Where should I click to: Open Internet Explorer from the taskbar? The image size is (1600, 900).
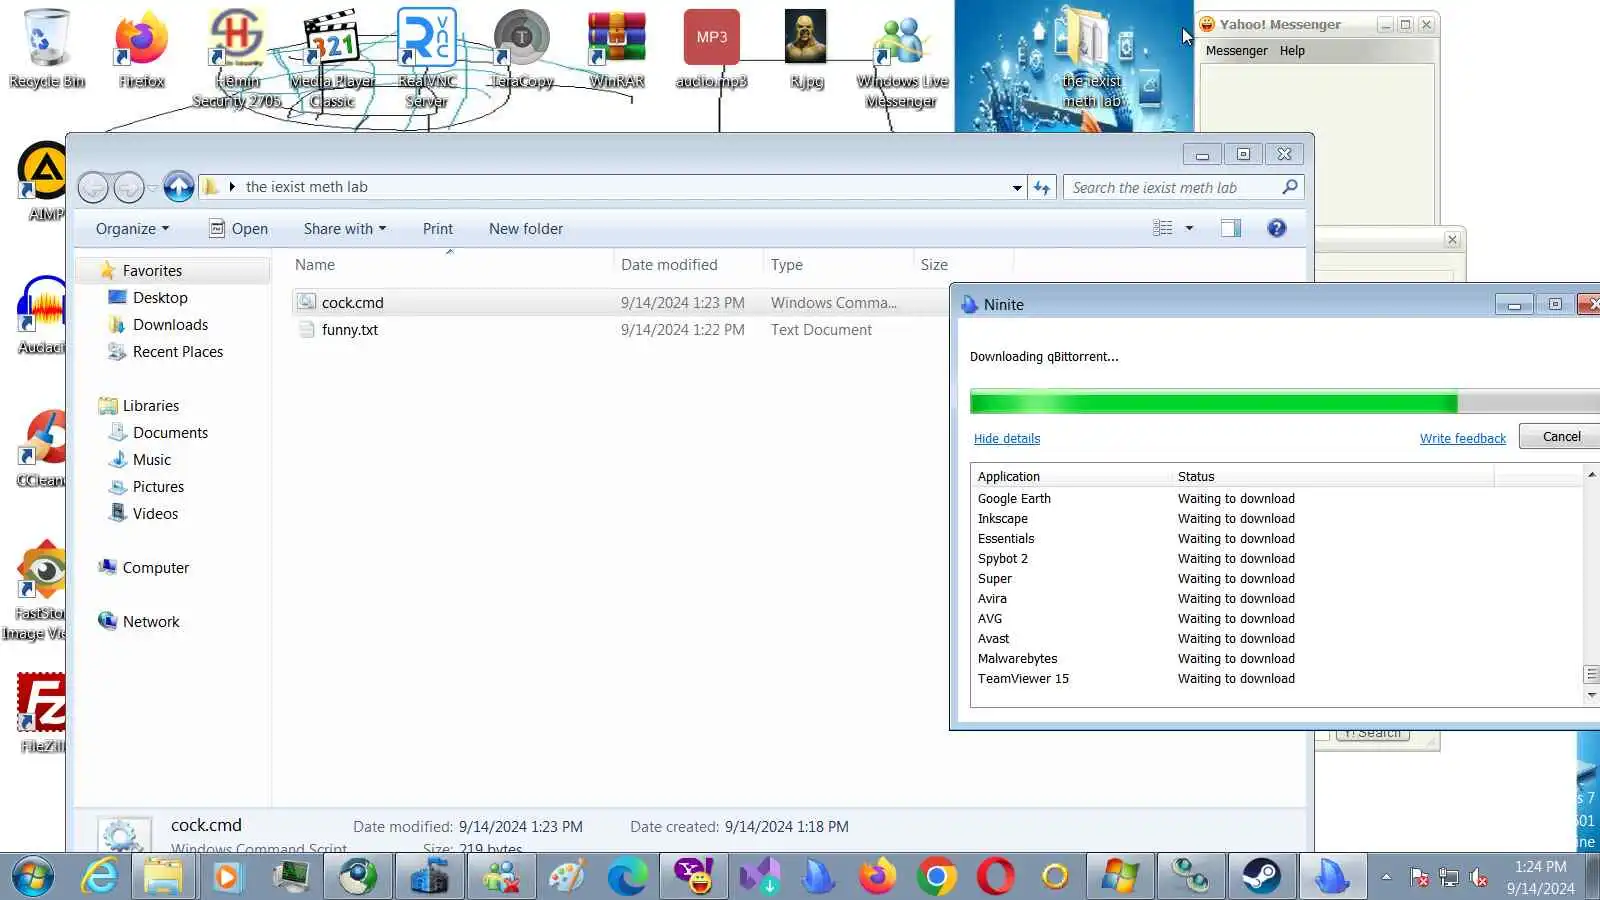coord(99,877)
